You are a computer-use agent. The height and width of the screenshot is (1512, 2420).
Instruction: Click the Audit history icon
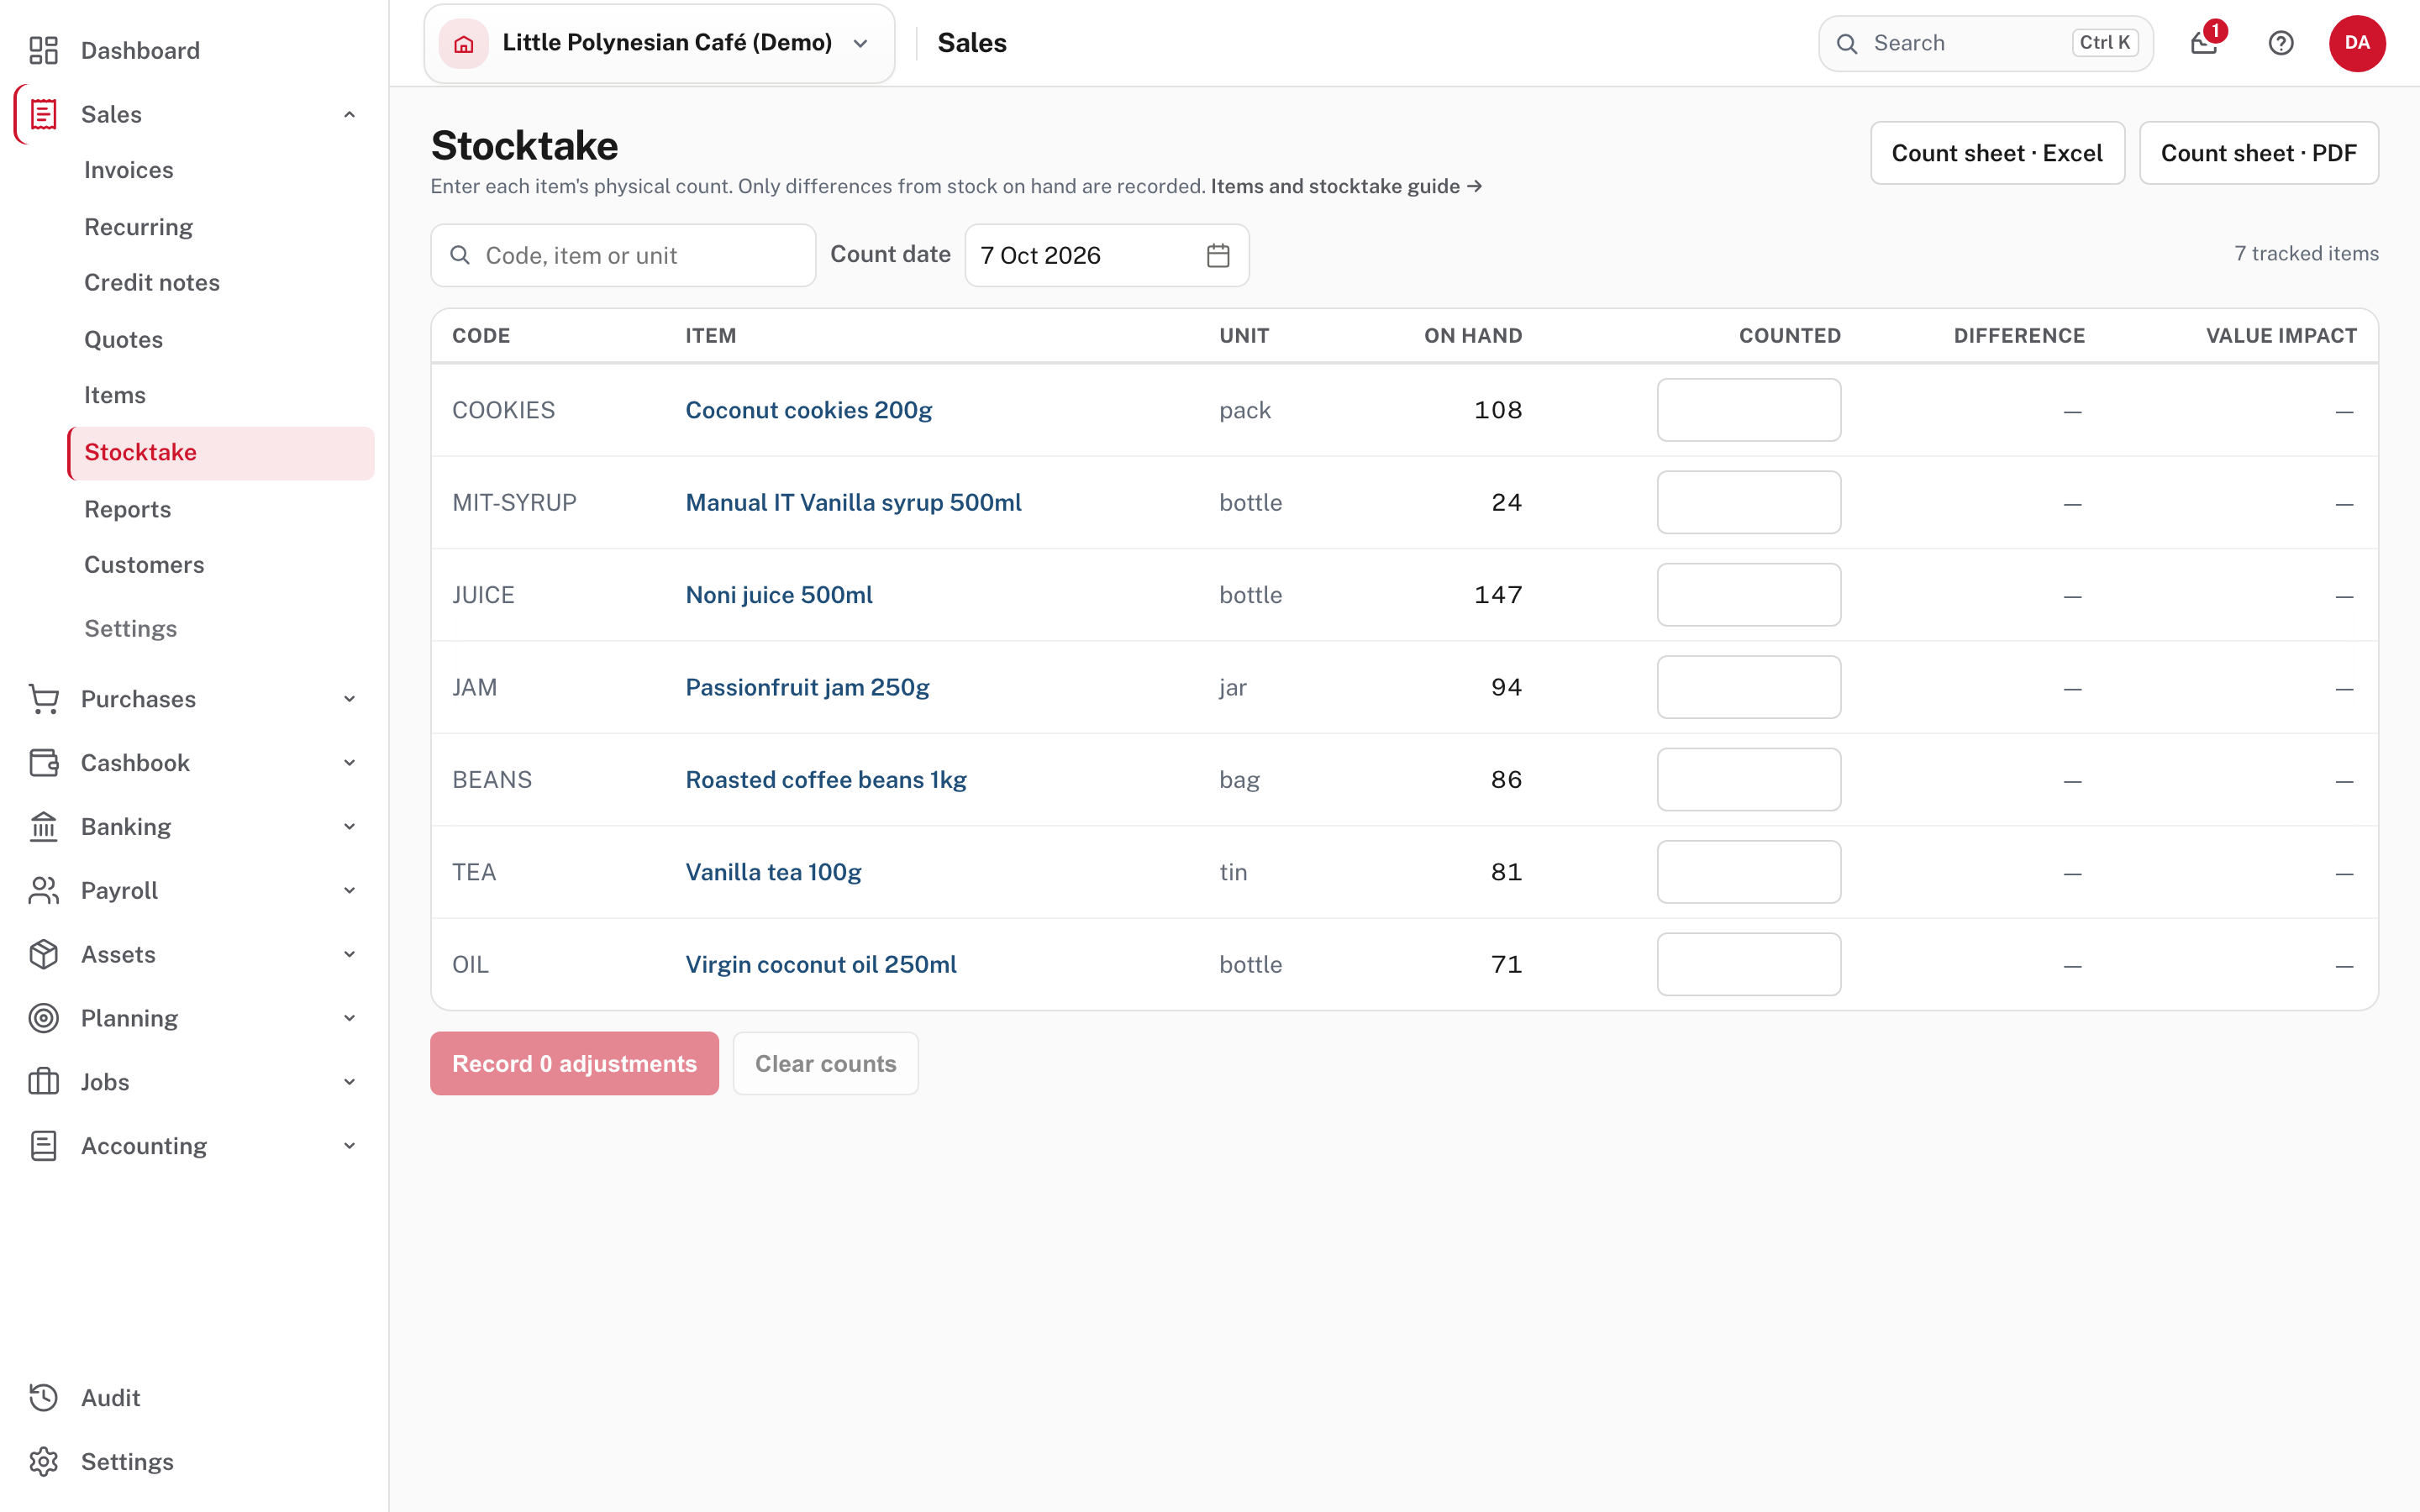point(43,1398)
